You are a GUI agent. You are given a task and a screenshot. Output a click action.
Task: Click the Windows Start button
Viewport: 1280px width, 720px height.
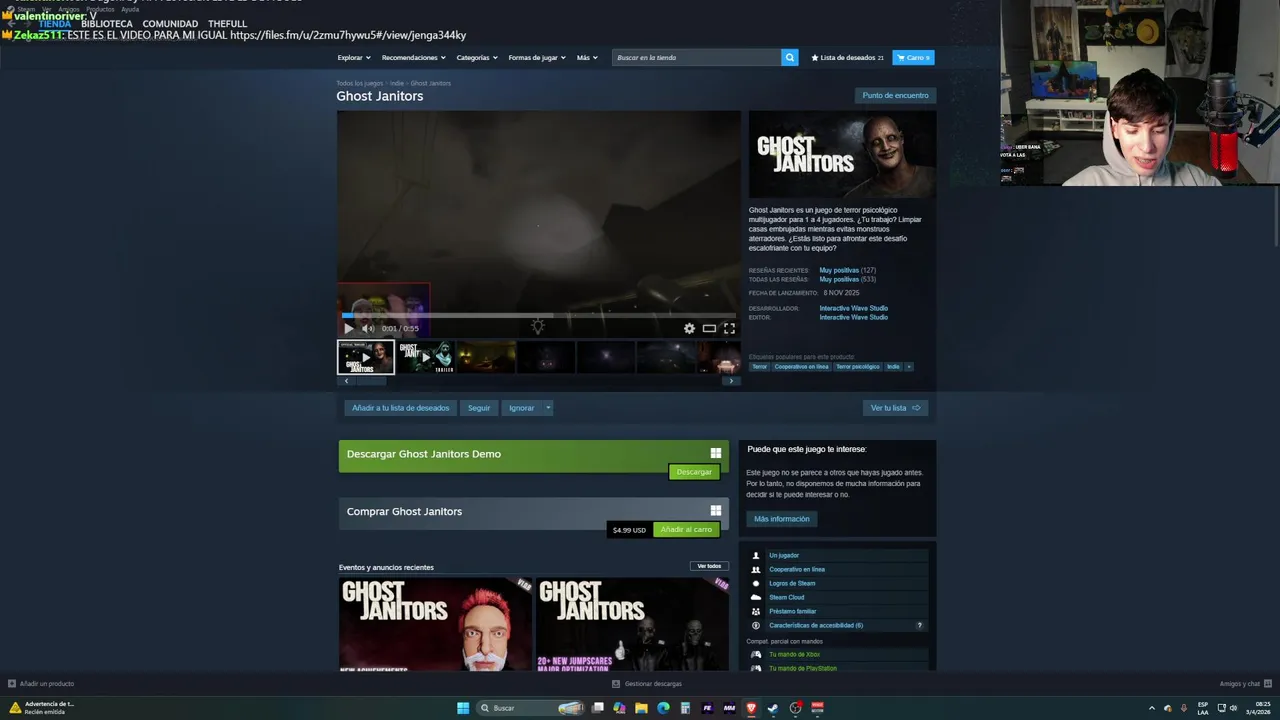tap(463, 708)
